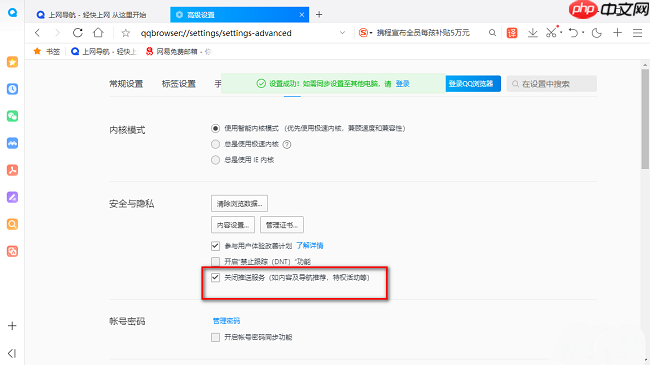Click the screenshot scissors icon
650x365 pixels.
pyautogui.click(x=551, y=32)
